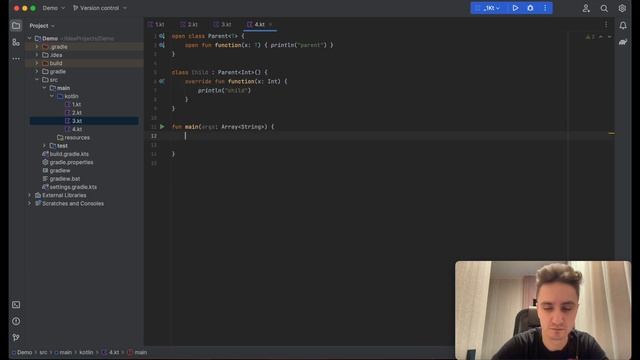The width and height of the screenshot is (640, 360).
Task: Select 3.kt in project tree
Action: pyautogui.click(x=76, y=121)
